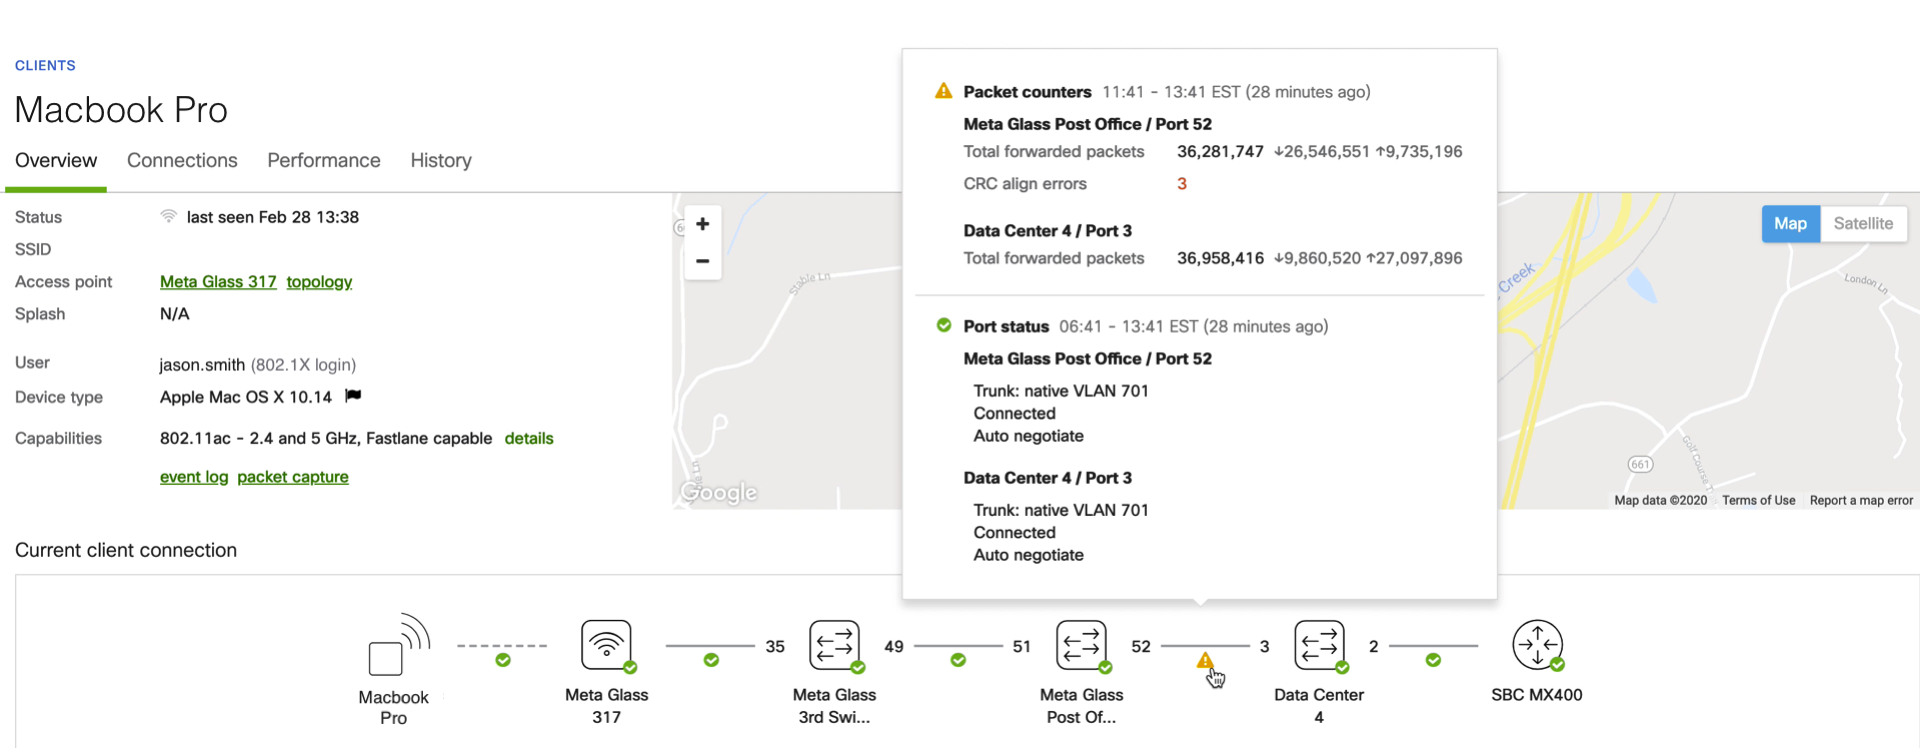Select the SBC MX400 router icon
1920x748 pixels.
point(1538,645)
